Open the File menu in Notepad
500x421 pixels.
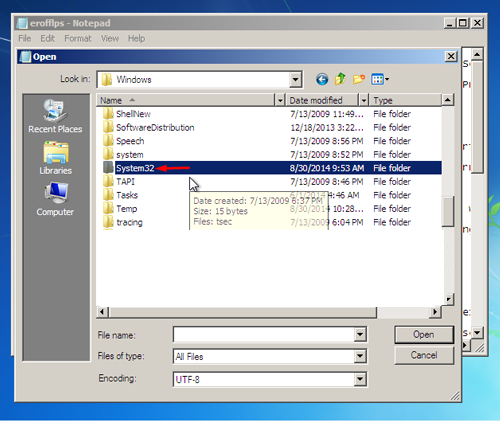click(x=25, y=39)
